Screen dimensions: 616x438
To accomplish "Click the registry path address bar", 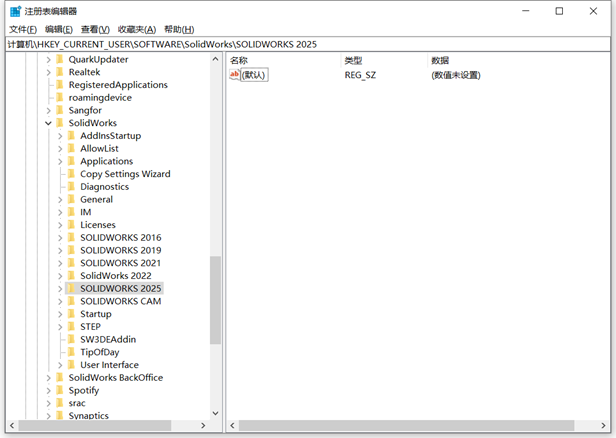I will click(300, 45).
